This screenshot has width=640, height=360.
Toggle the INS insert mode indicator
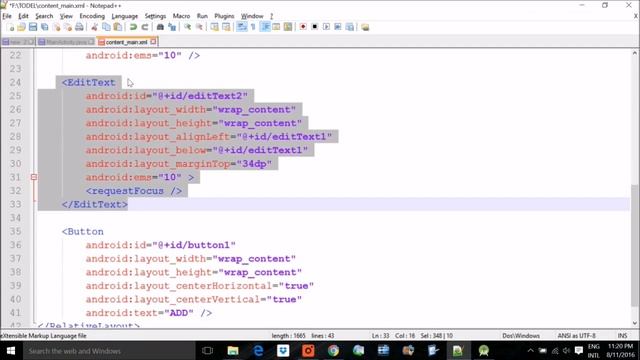coord(622,336)
